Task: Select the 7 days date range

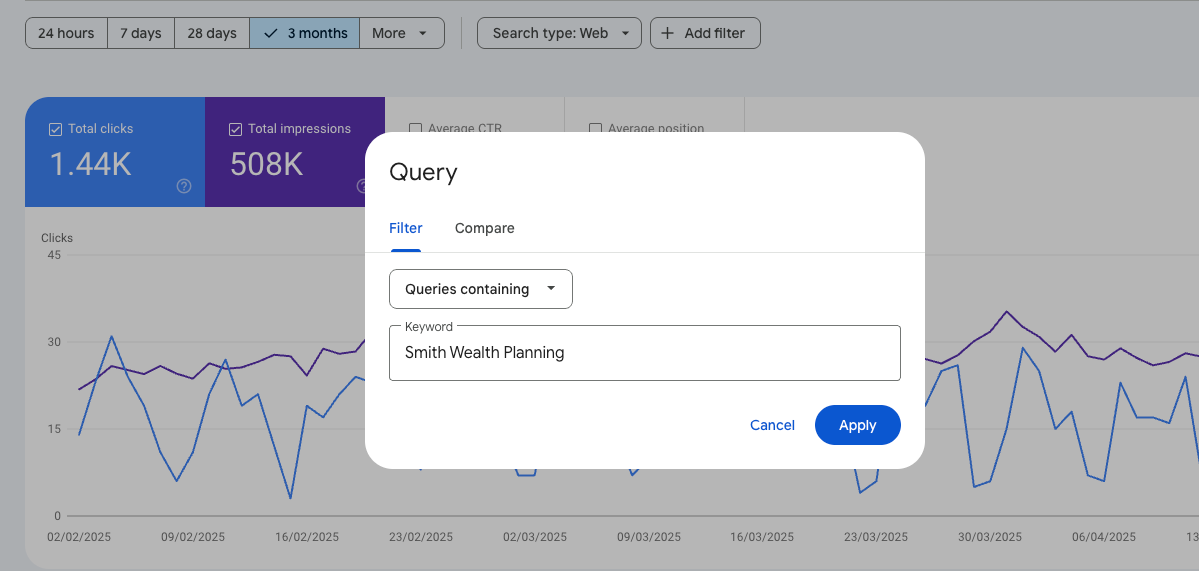Action: click(141, 33)
